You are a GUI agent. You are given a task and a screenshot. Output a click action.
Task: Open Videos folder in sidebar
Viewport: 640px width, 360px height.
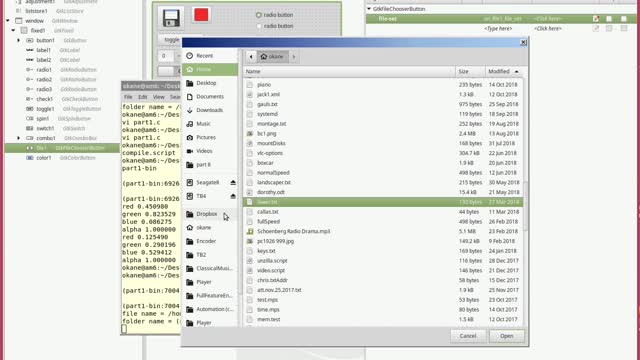[x=209, y=151]
